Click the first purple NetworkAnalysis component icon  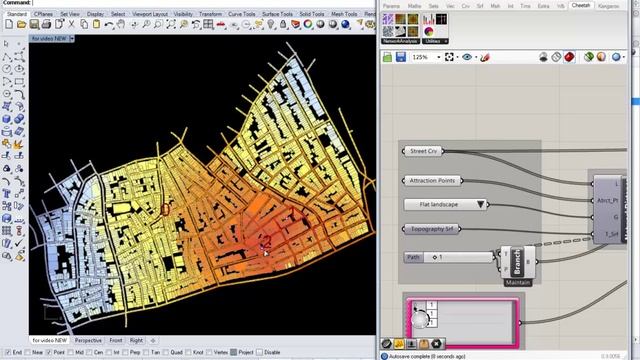[388, 19]
